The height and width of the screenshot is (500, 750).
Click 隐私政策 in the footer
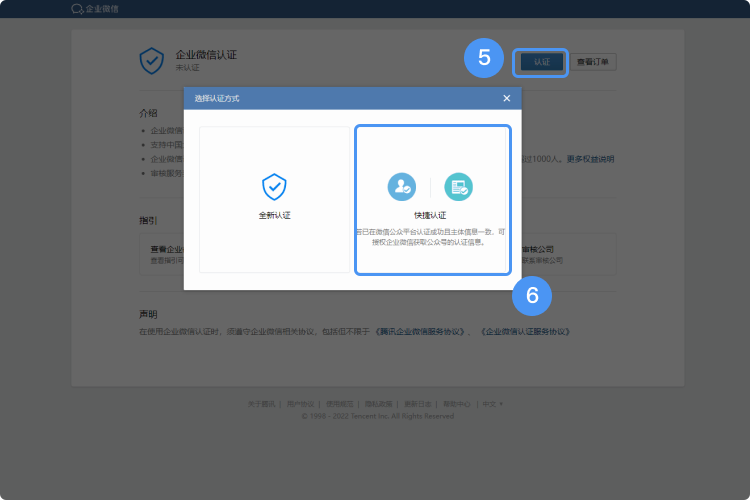tap(378, 404)
